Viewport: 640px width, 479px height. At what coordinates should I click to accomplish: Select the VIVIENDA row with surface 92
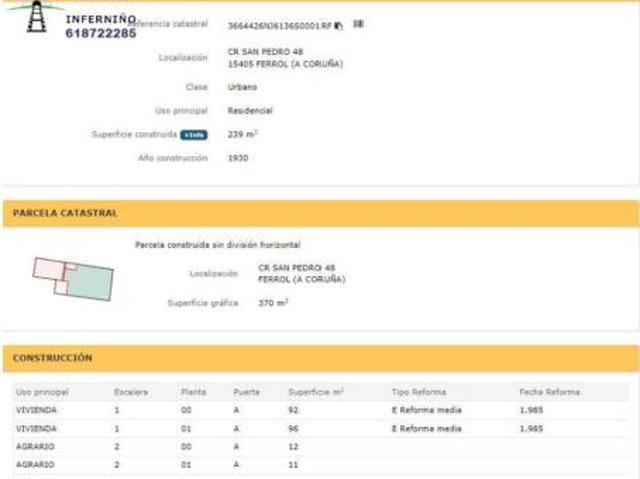point(321,410)
